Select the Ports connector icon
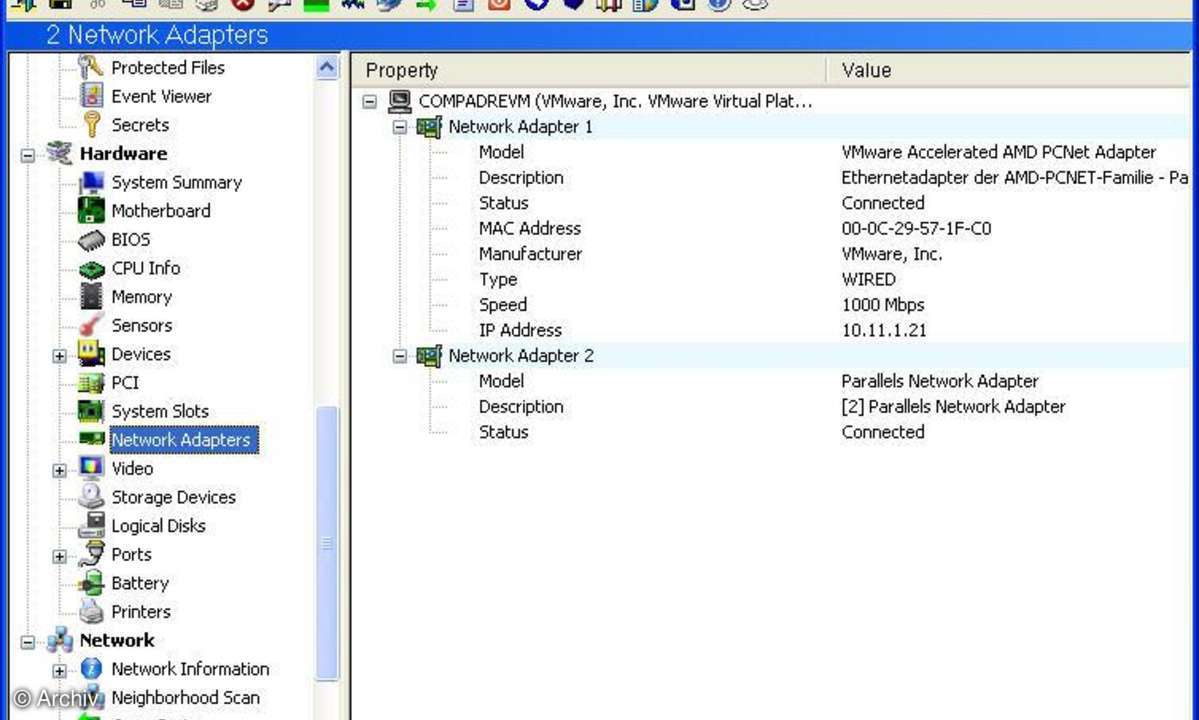The image size is (1199, 720). (x=91, y=554)
